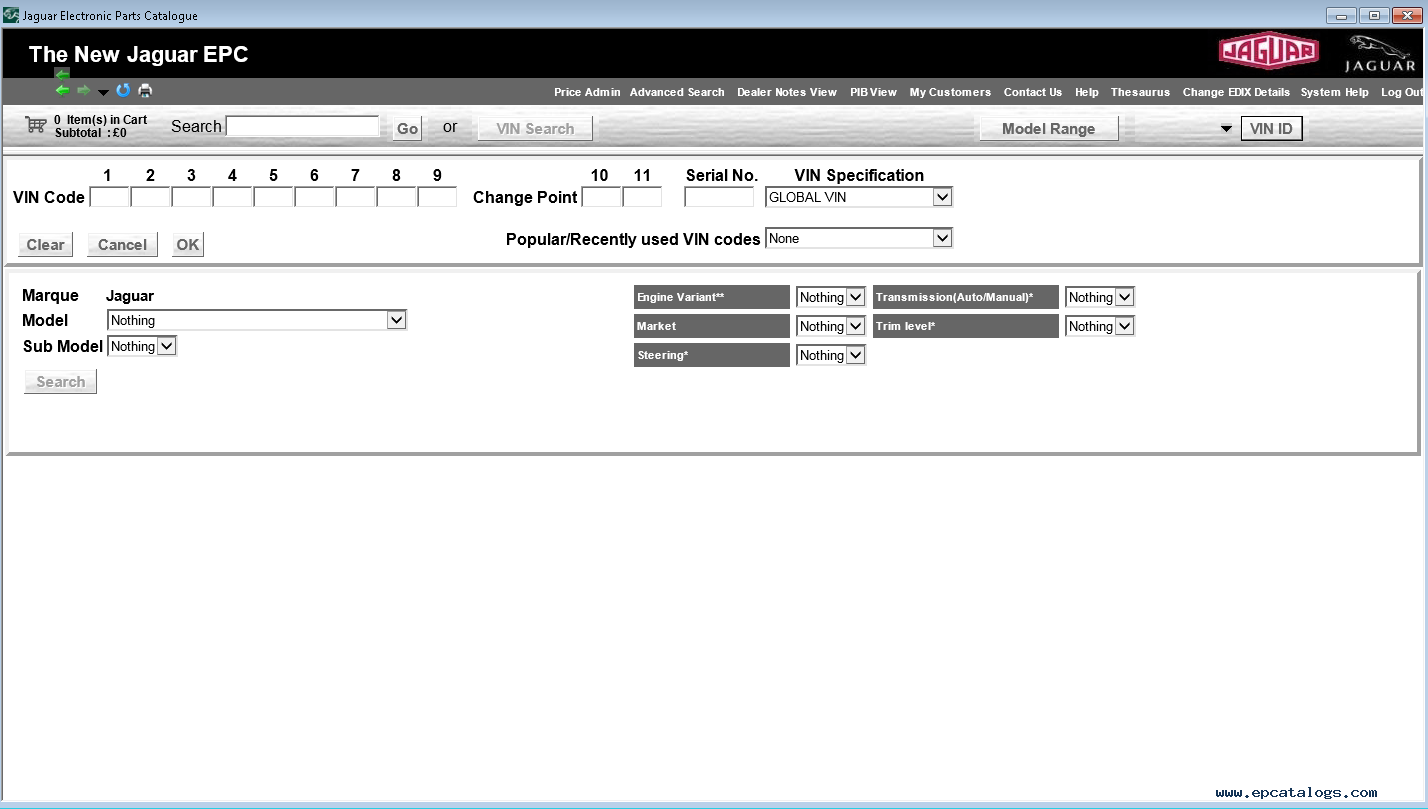Close the Jaguar EPC window

1407,15
